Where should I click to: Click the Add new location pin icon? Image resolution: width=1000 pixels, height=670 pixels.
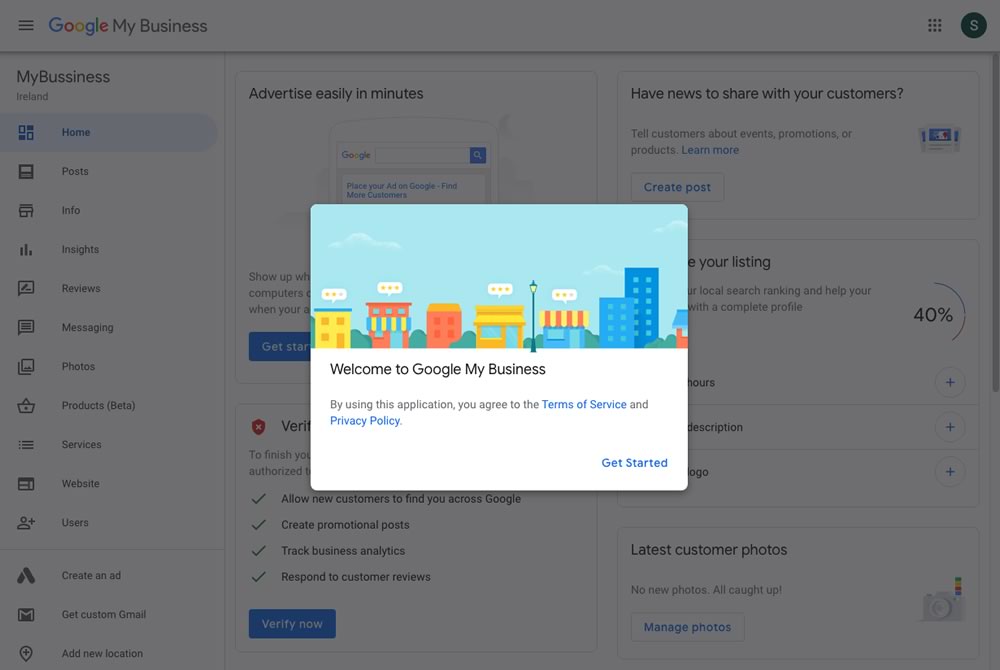pos(26,653)
